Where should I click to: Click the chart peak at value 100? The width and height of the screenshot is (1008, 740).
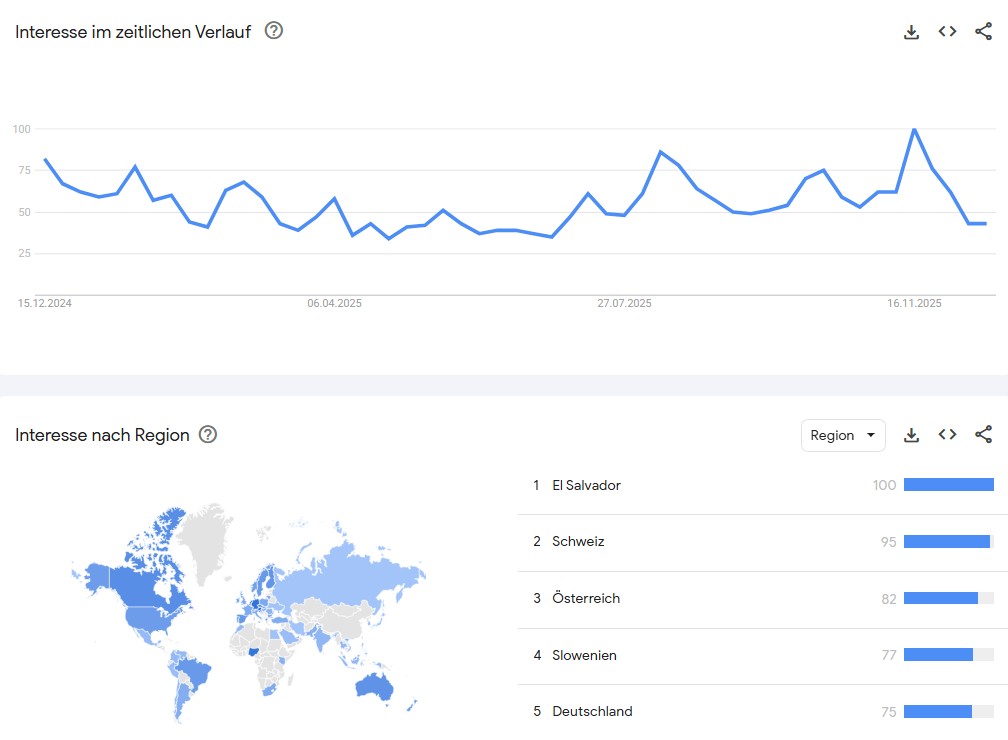click(x=914, y=129)
